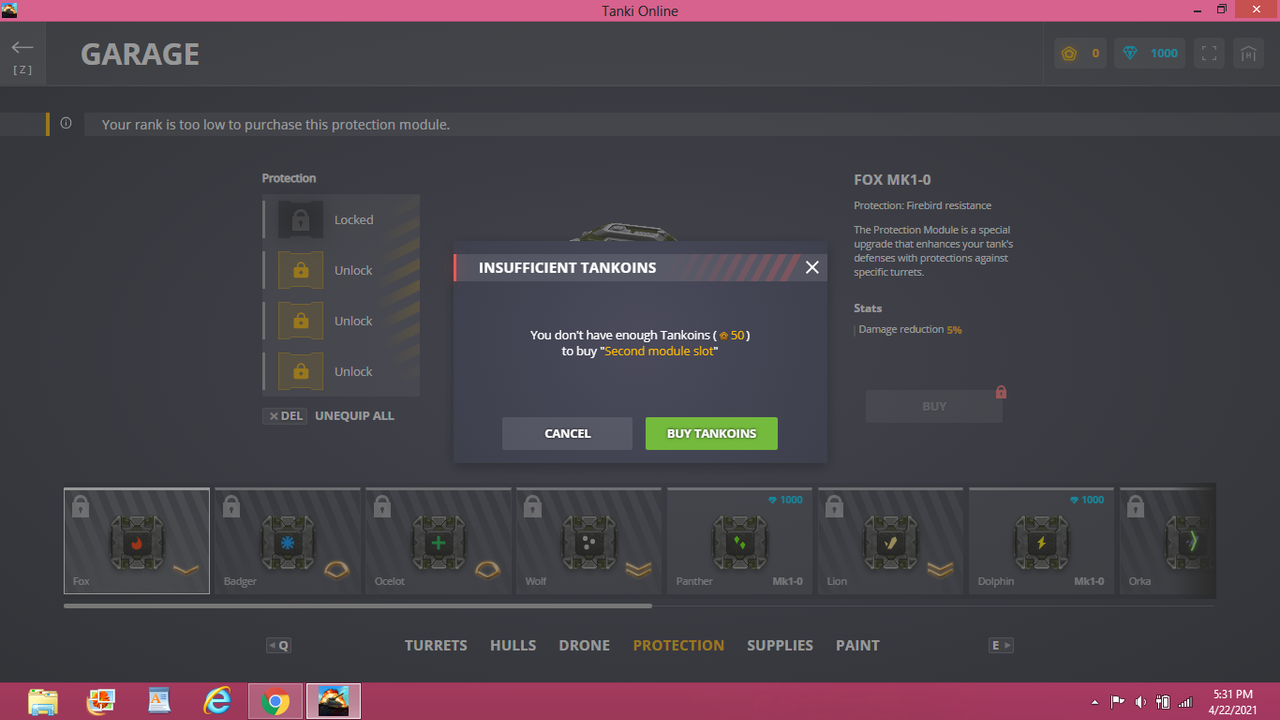1280x720 pixels.
Task: Click the module list horizontal scrollbar
Action: click(358, 606)
